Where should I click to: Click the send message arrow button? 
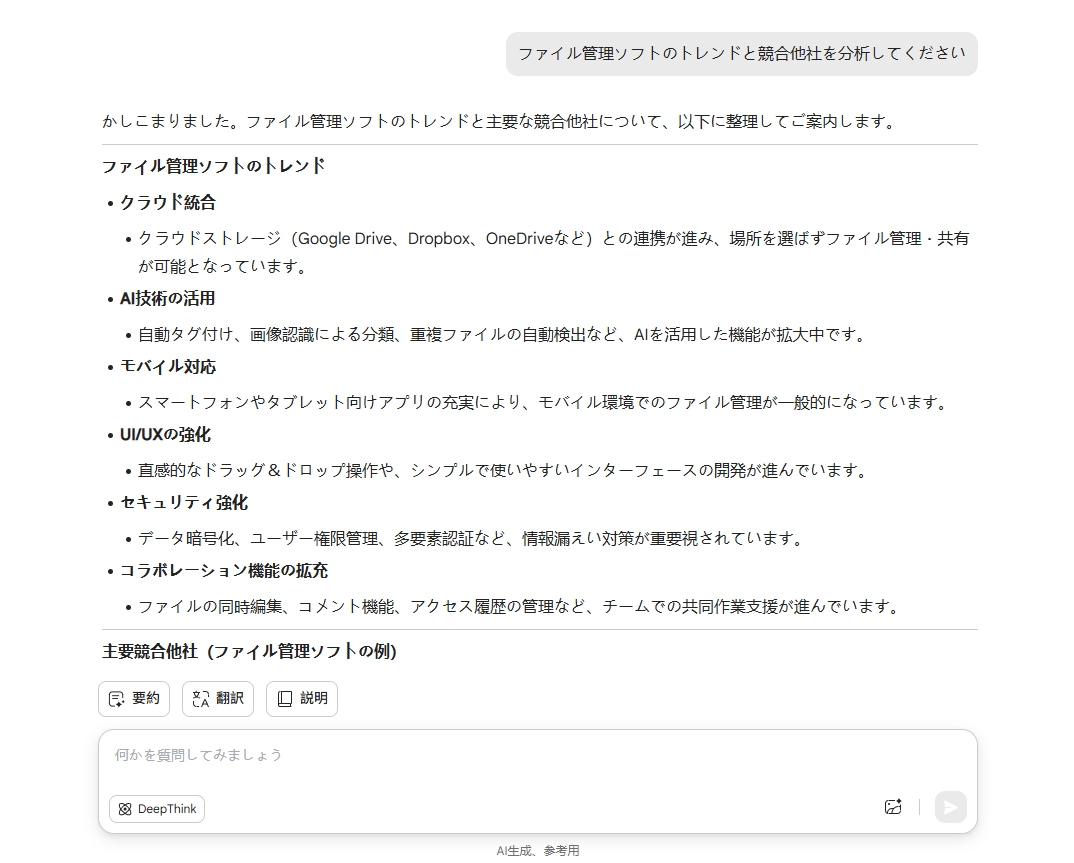click(950, 807)
